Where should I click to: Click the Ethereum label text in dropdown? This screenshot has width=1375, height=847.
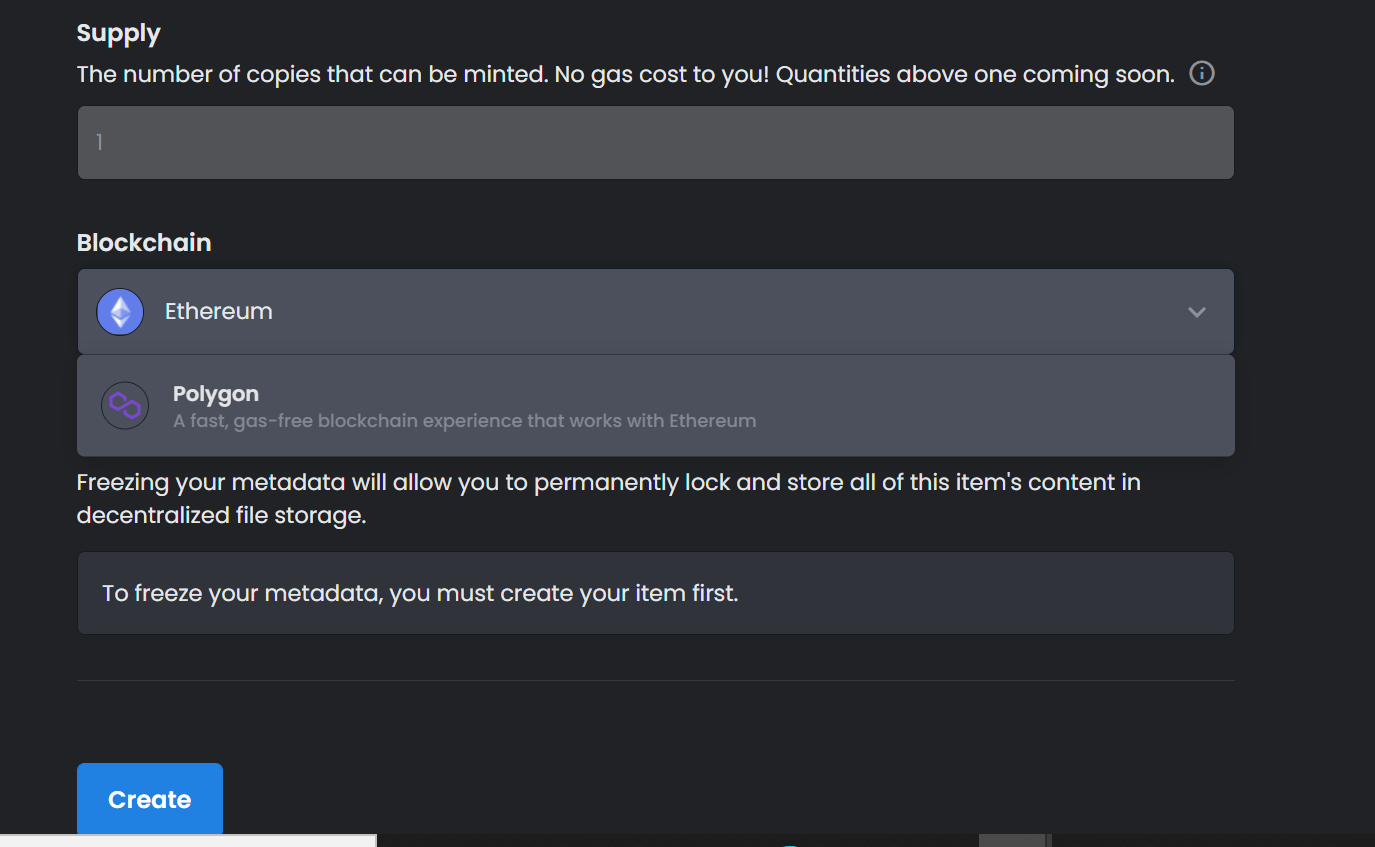tap(219, 312)
